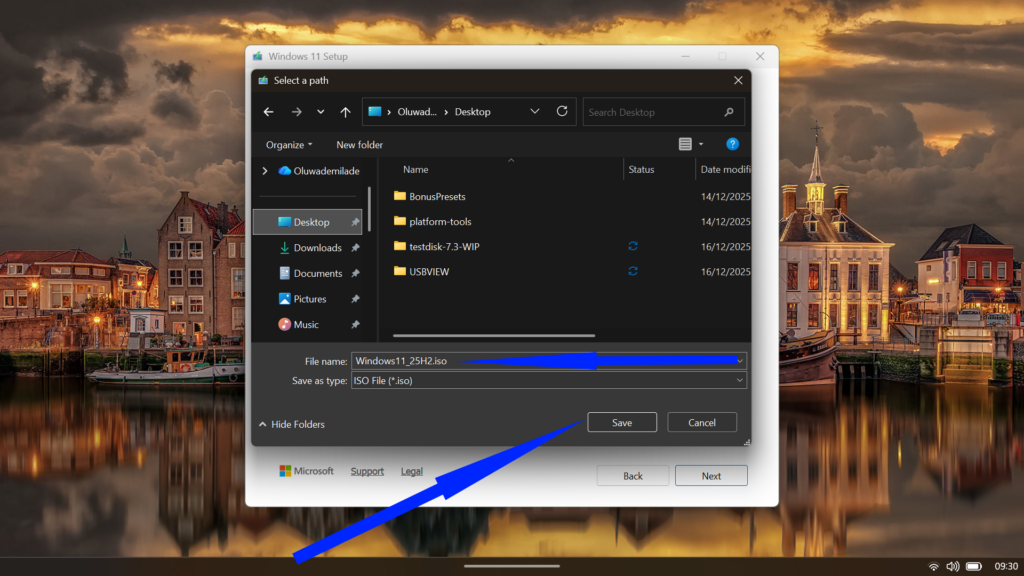Click the volume icon in system tray
Screen dimensions: 1024x576
pos(952,566)
